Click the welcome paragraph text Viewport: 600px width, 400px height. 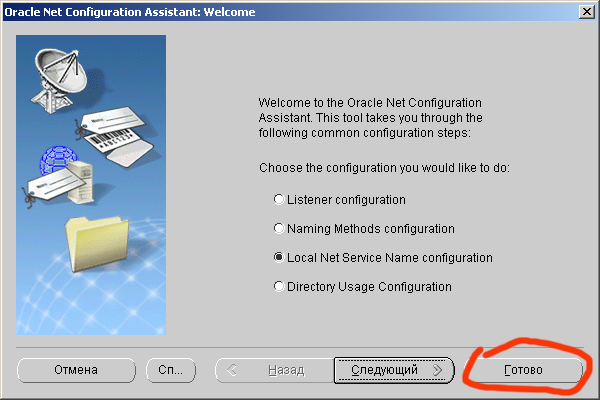(x=370, y=118)
